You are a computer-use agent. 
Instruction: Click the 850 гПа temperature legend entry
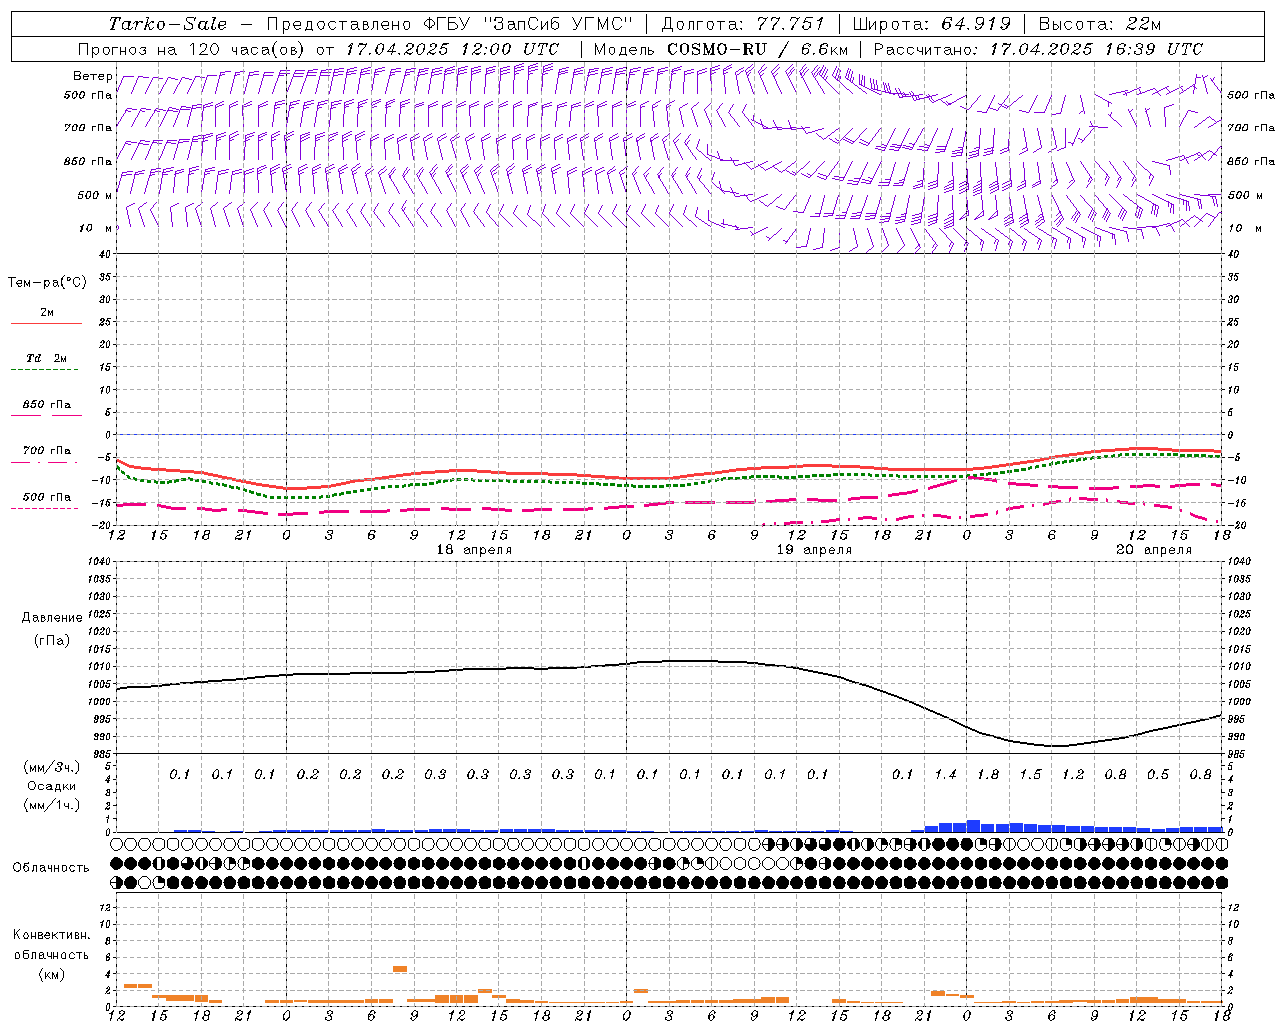(x=46, y=405)
